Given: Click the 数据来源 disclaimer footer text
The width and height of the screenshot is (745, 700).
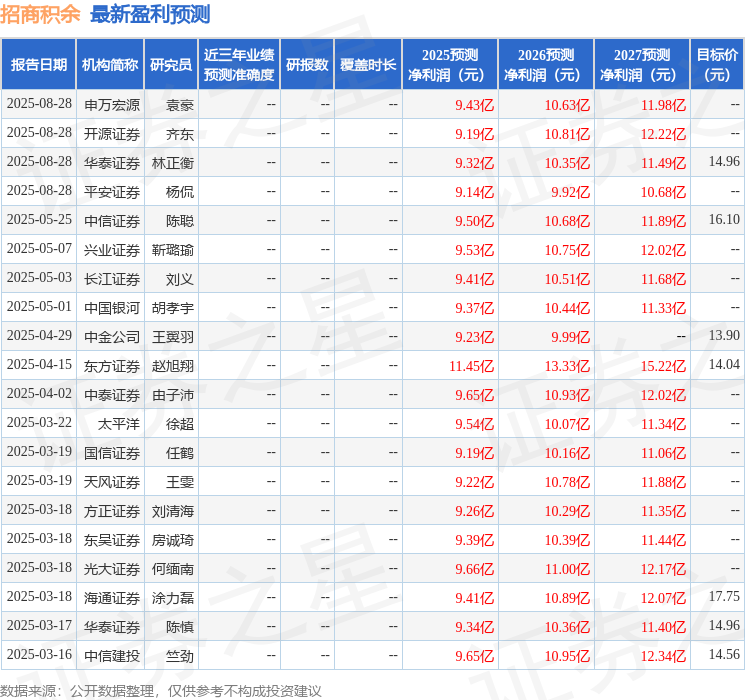Looking at the screenshot, I should (161, 690).
